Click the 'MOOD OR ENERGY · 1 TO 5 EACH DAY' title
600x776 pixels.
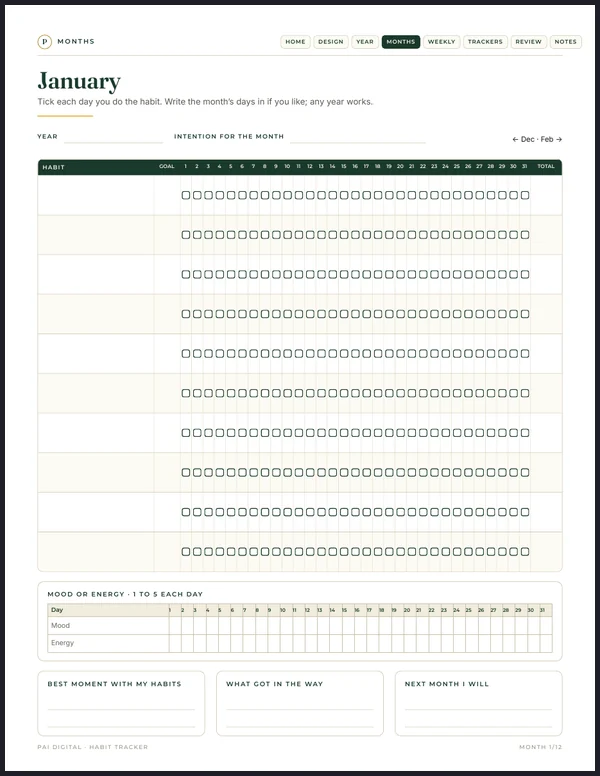pyautogui.click(x=125, y=594)
